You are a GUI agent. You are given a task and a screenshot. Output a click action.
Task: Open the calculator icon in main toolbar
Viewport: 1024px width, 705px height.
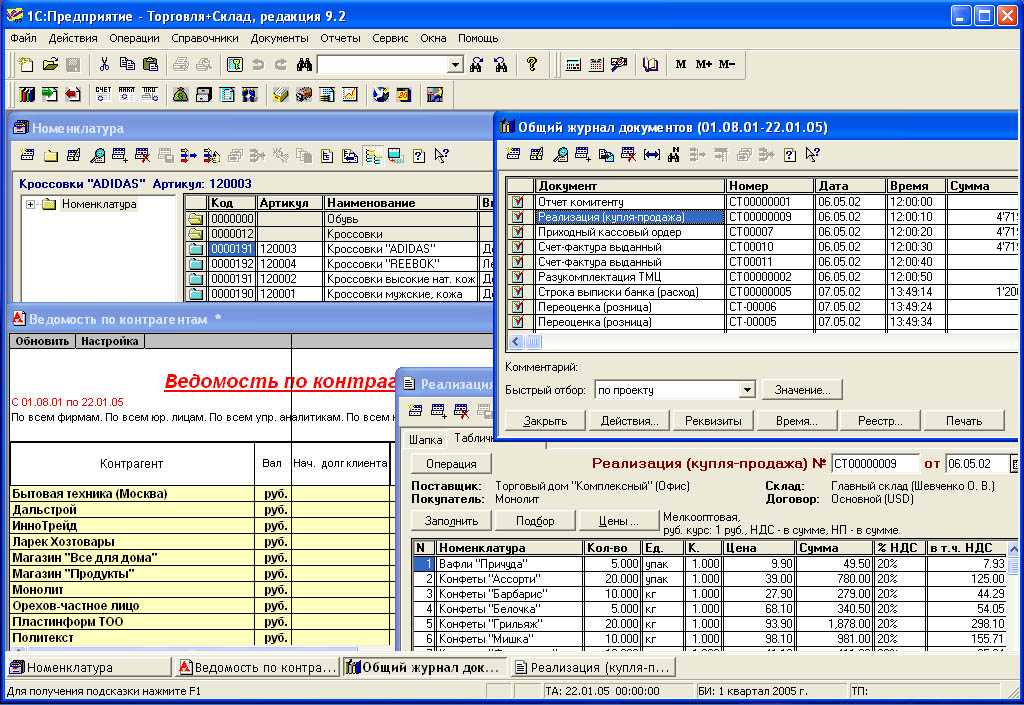click(x=573, y=64)
